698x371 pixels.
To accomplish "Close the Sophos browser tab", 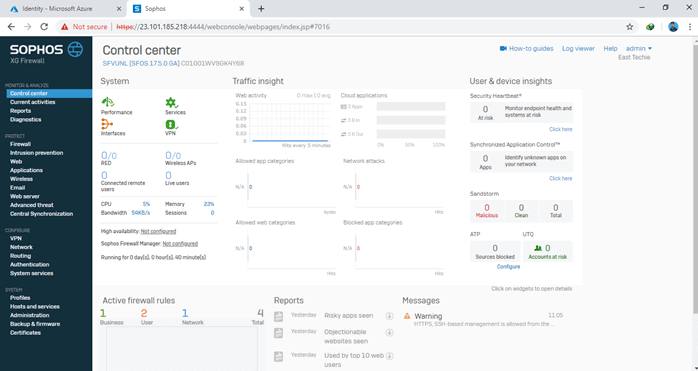I will pyautogui.click(x=242, y=8).
